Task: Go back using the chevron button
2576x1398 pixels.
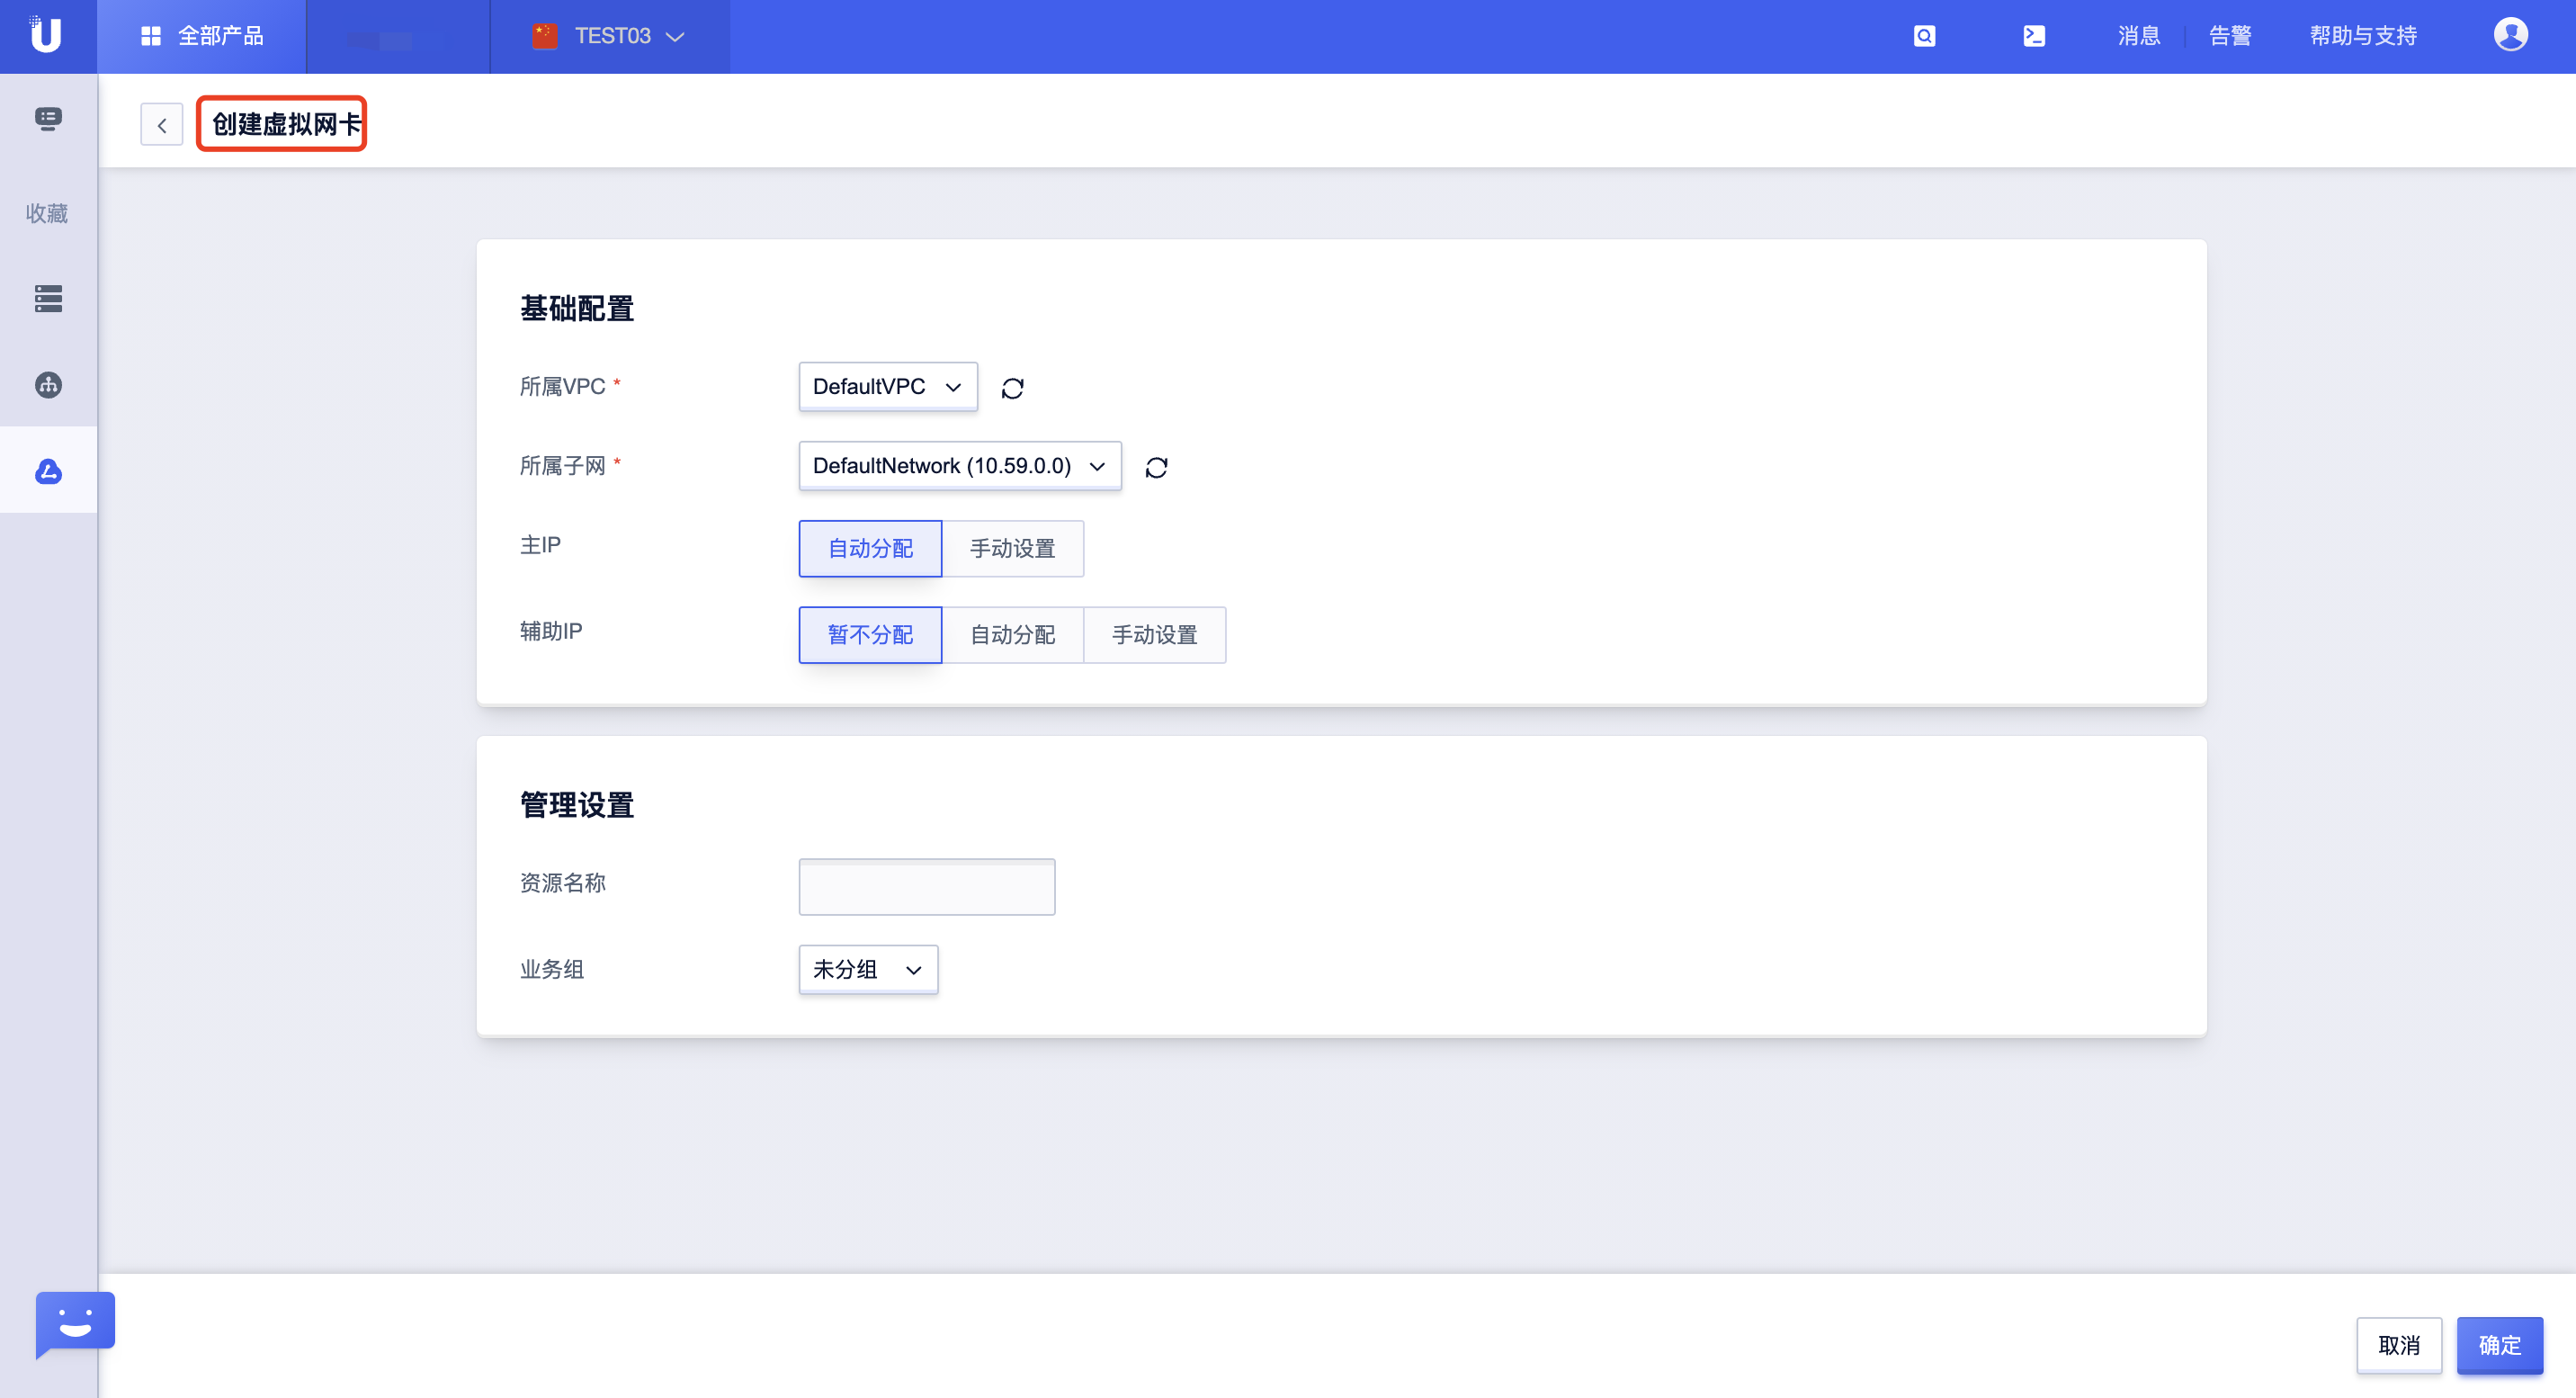Action: click(x=162, y=124)
